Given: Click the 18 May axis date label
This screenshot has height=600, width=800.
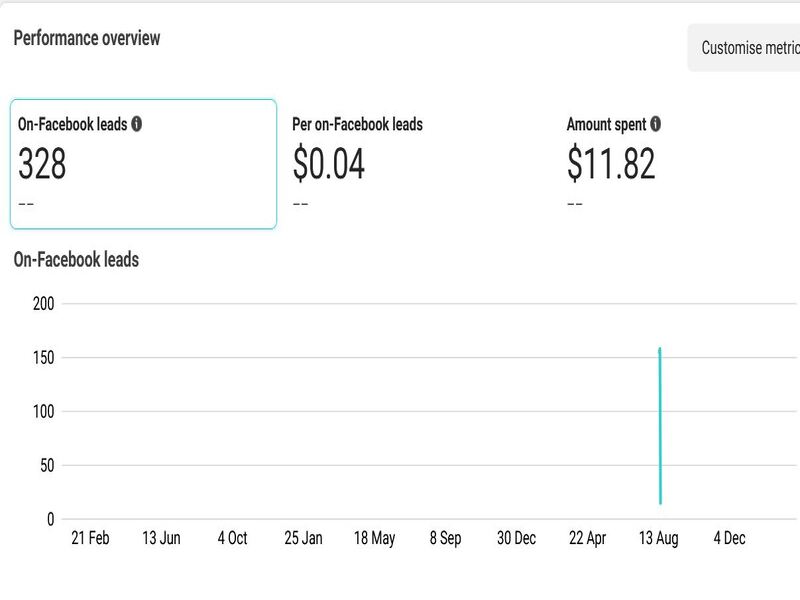Looking at the screenshot, I should [375, 538].
